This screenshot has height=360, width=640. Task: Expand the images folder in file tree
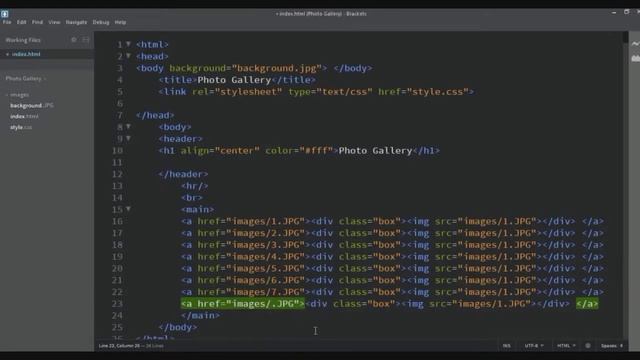click(18, 95)
